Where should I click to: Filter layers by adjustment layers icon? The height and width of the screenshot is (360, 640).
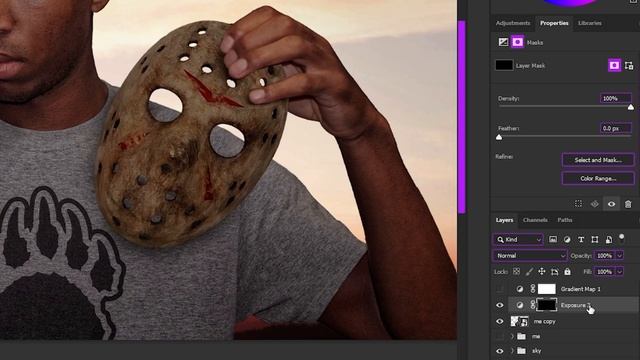[567, 240]
